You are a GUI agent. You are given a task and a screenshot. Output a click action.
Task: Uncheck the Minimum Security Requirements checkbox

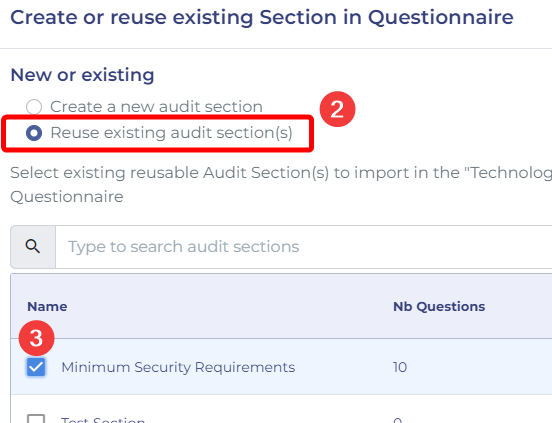point(36,367)
